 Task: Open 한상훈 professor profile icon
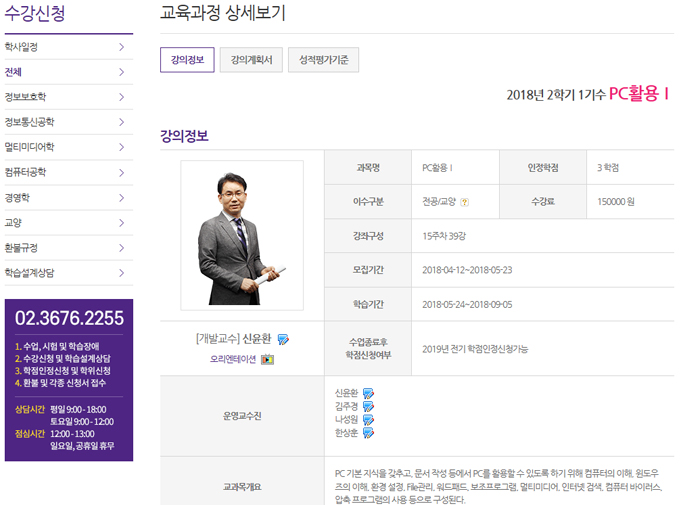[x=368, y=432]
